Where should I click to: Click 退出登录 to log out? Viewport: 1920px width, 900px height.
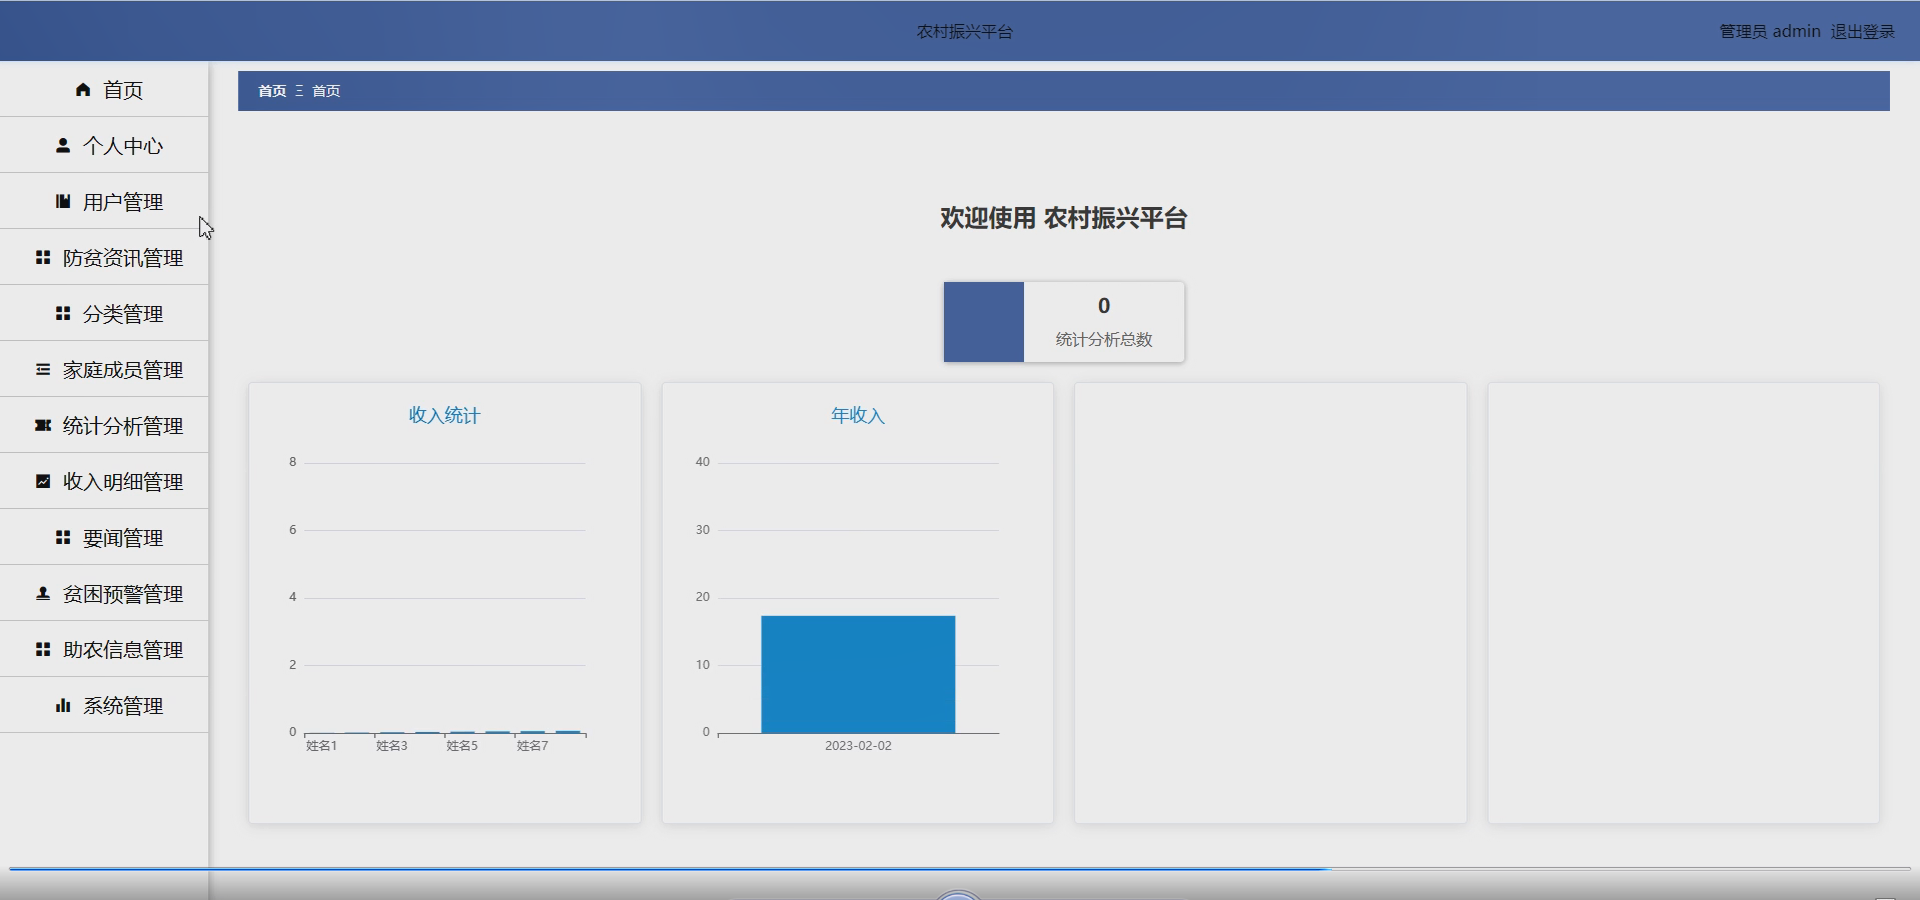pyautogui.click(x=1862, y=30)
